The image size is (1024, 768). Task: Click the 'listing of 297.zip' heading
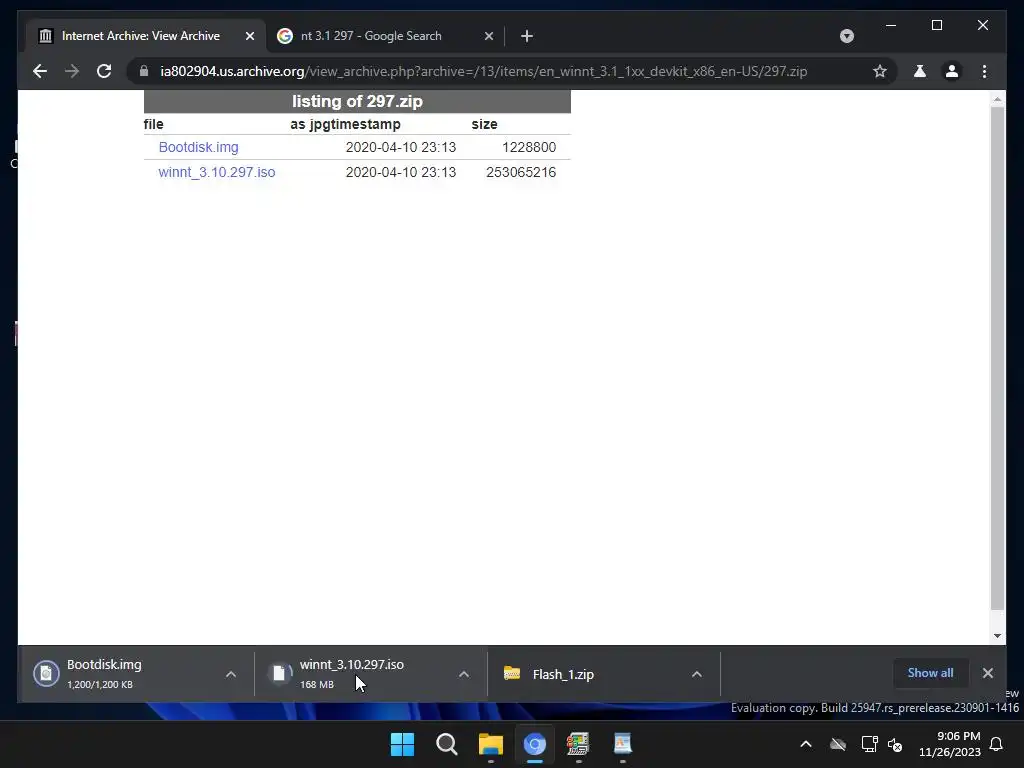pos(357,101)
